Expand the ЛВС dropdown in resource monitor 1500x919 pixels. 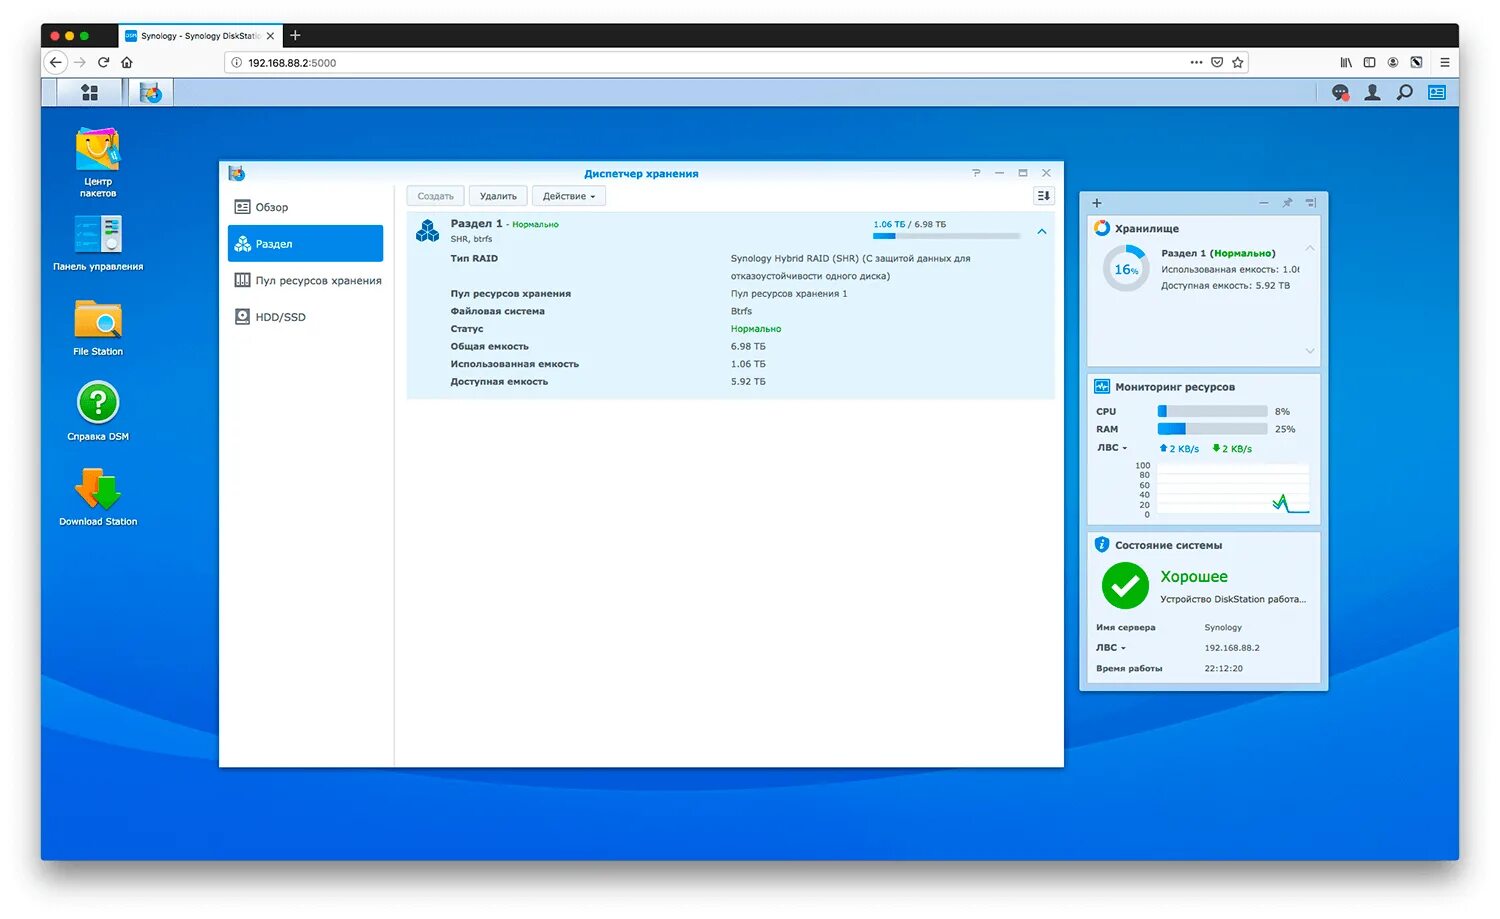pos(1112,448)
